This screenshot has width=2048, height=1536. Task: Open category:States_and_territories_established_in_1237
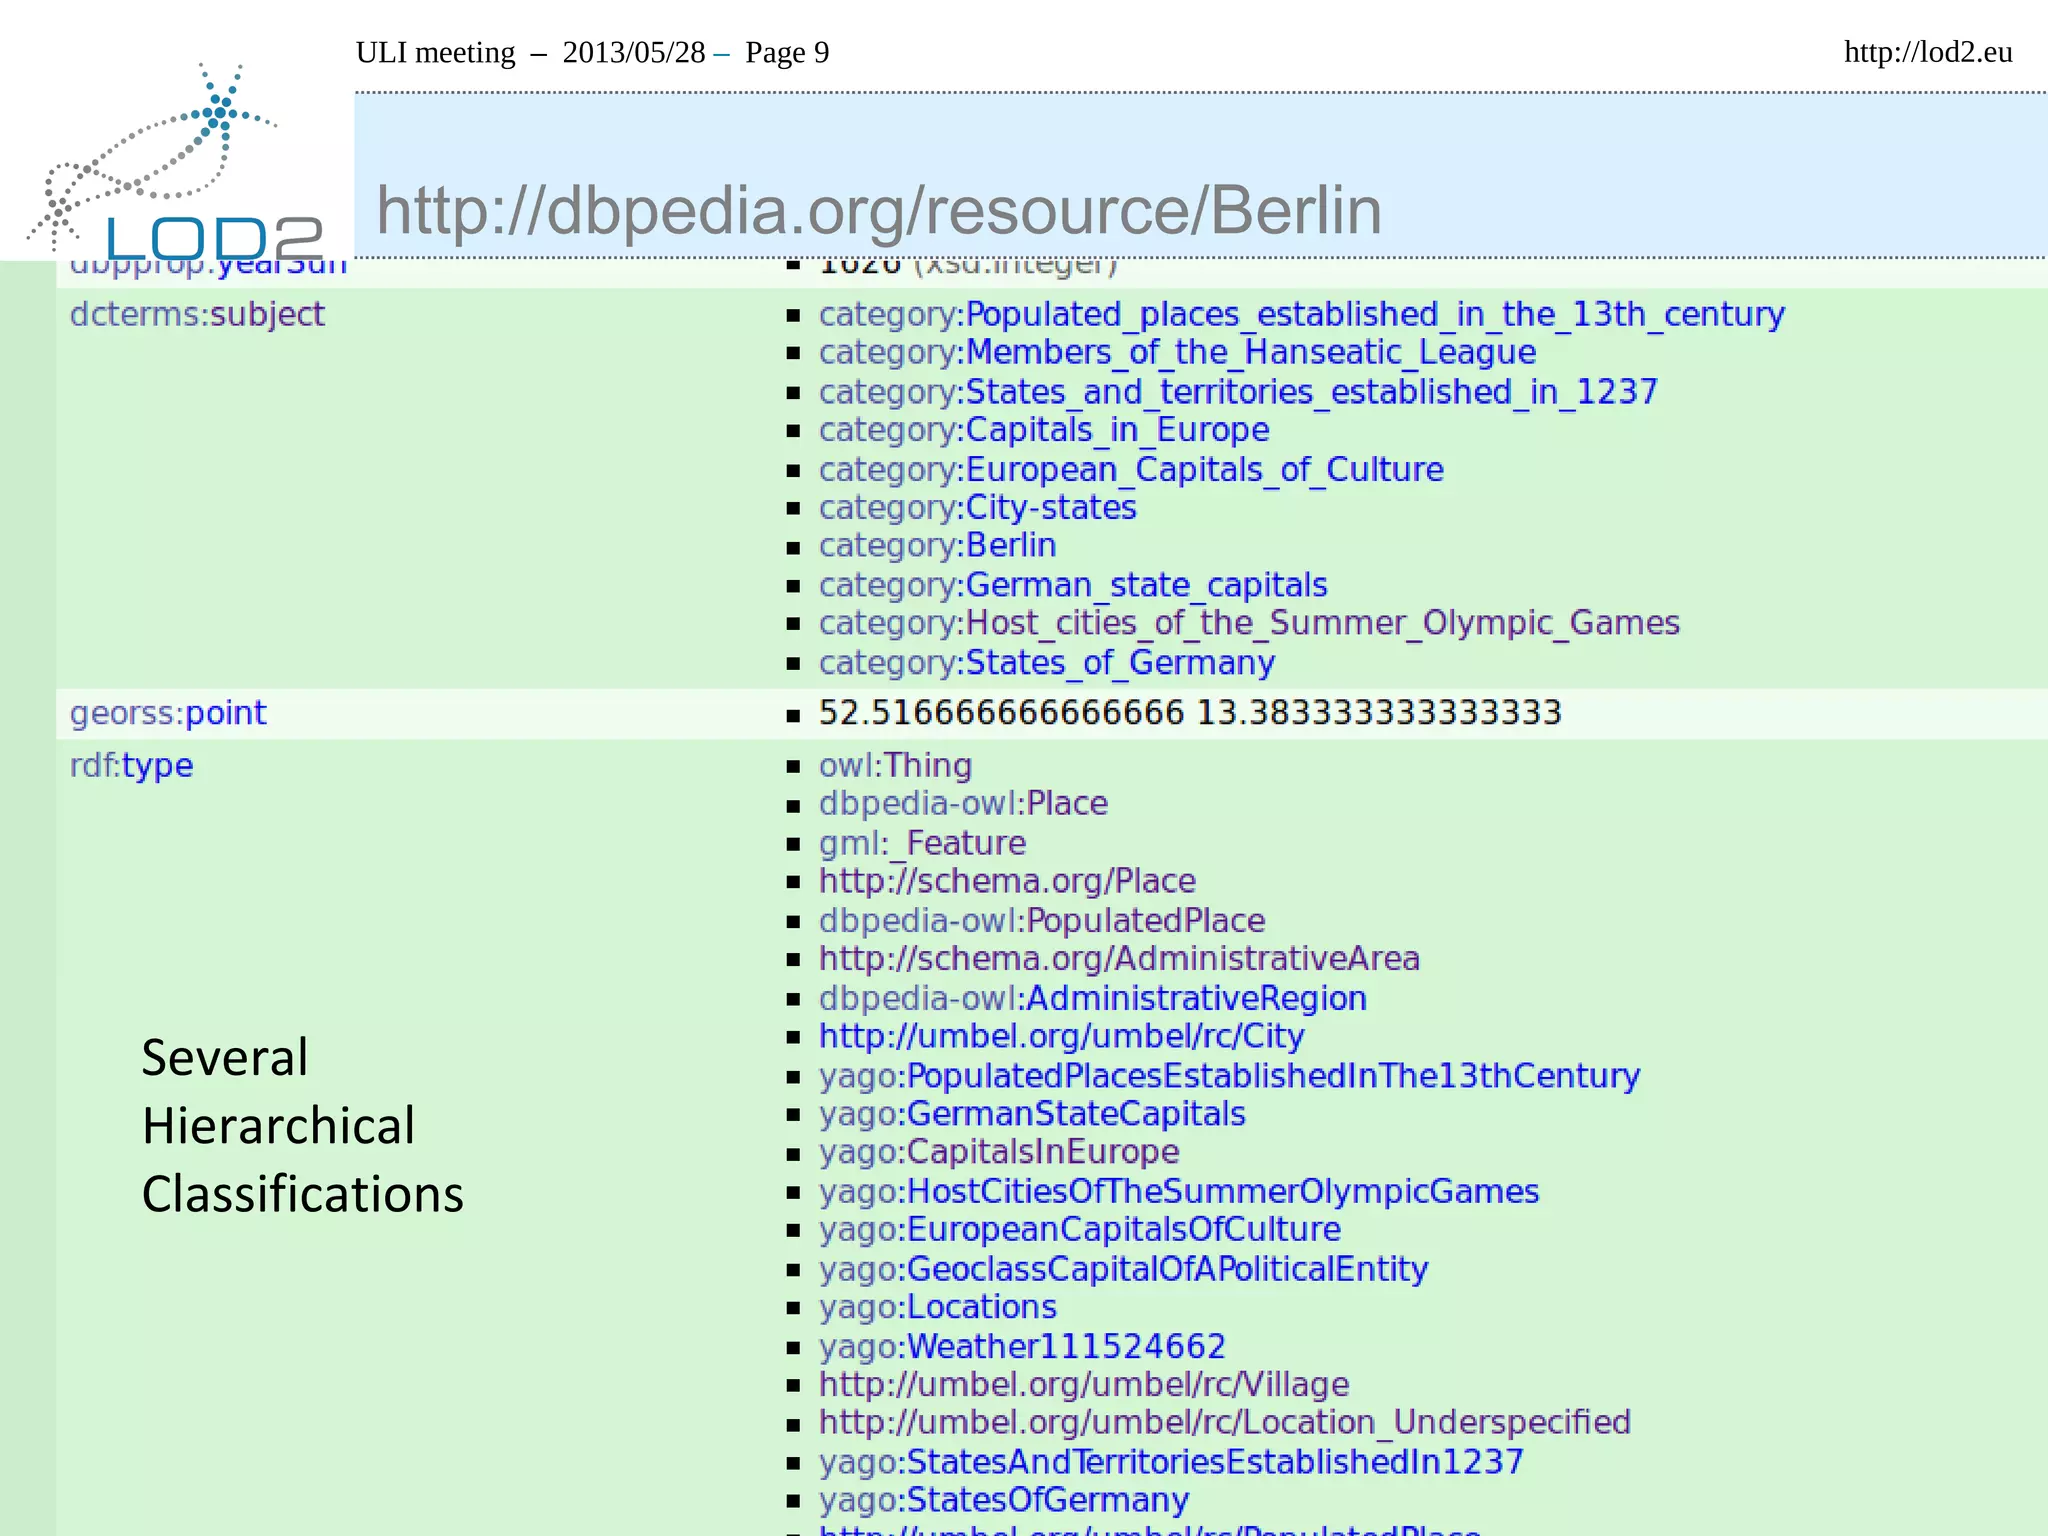pyautogui.click(x=1238, y=391)
